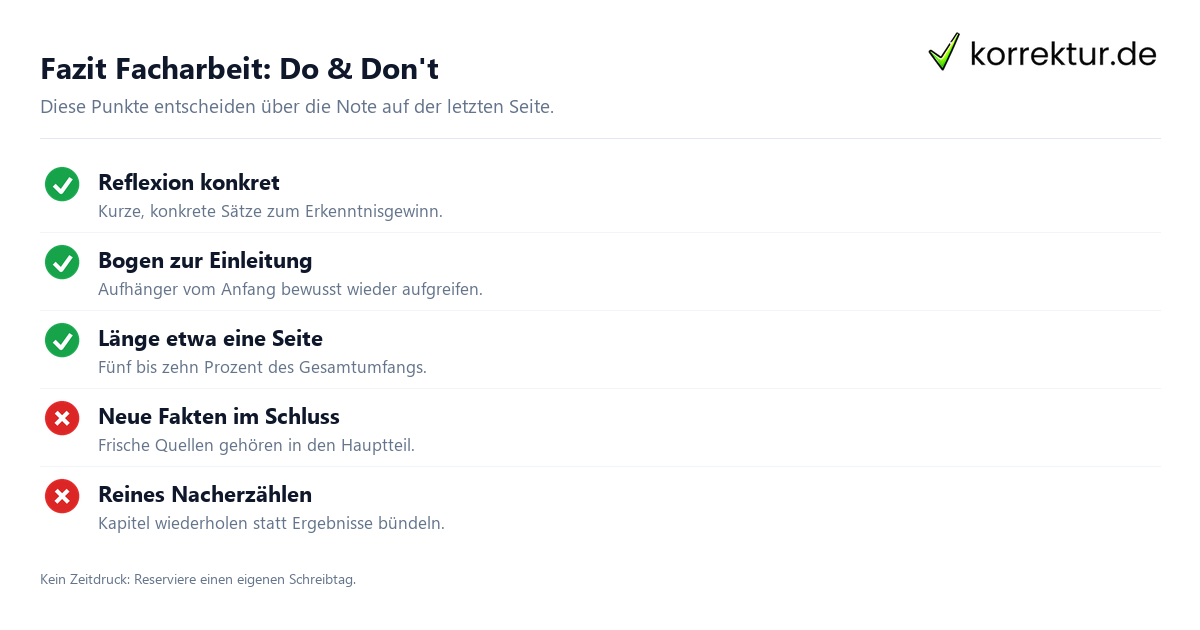Select the heading Neue Fakten im Schluss
The height and width of the screenshot is (630, 1200).
tap(219, 417)
